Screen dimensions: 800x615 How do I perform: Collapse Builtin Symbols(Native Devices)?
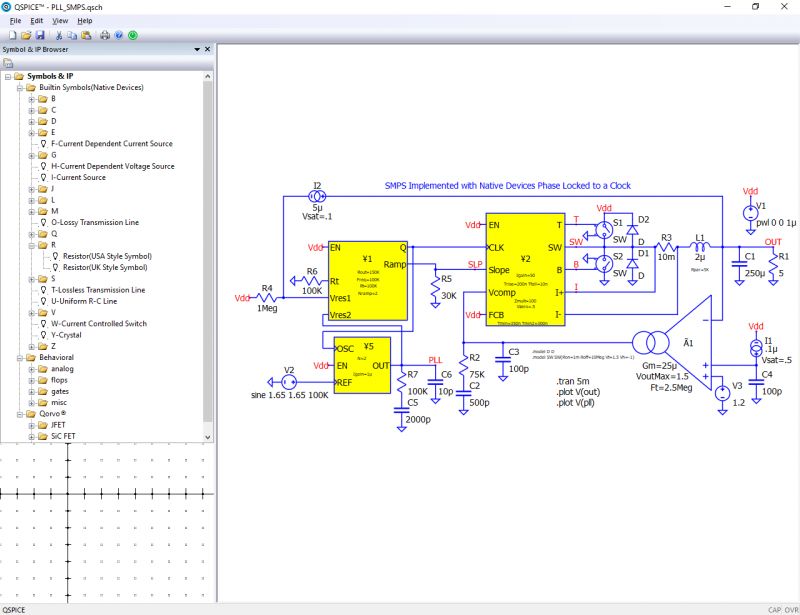(20, 85)
